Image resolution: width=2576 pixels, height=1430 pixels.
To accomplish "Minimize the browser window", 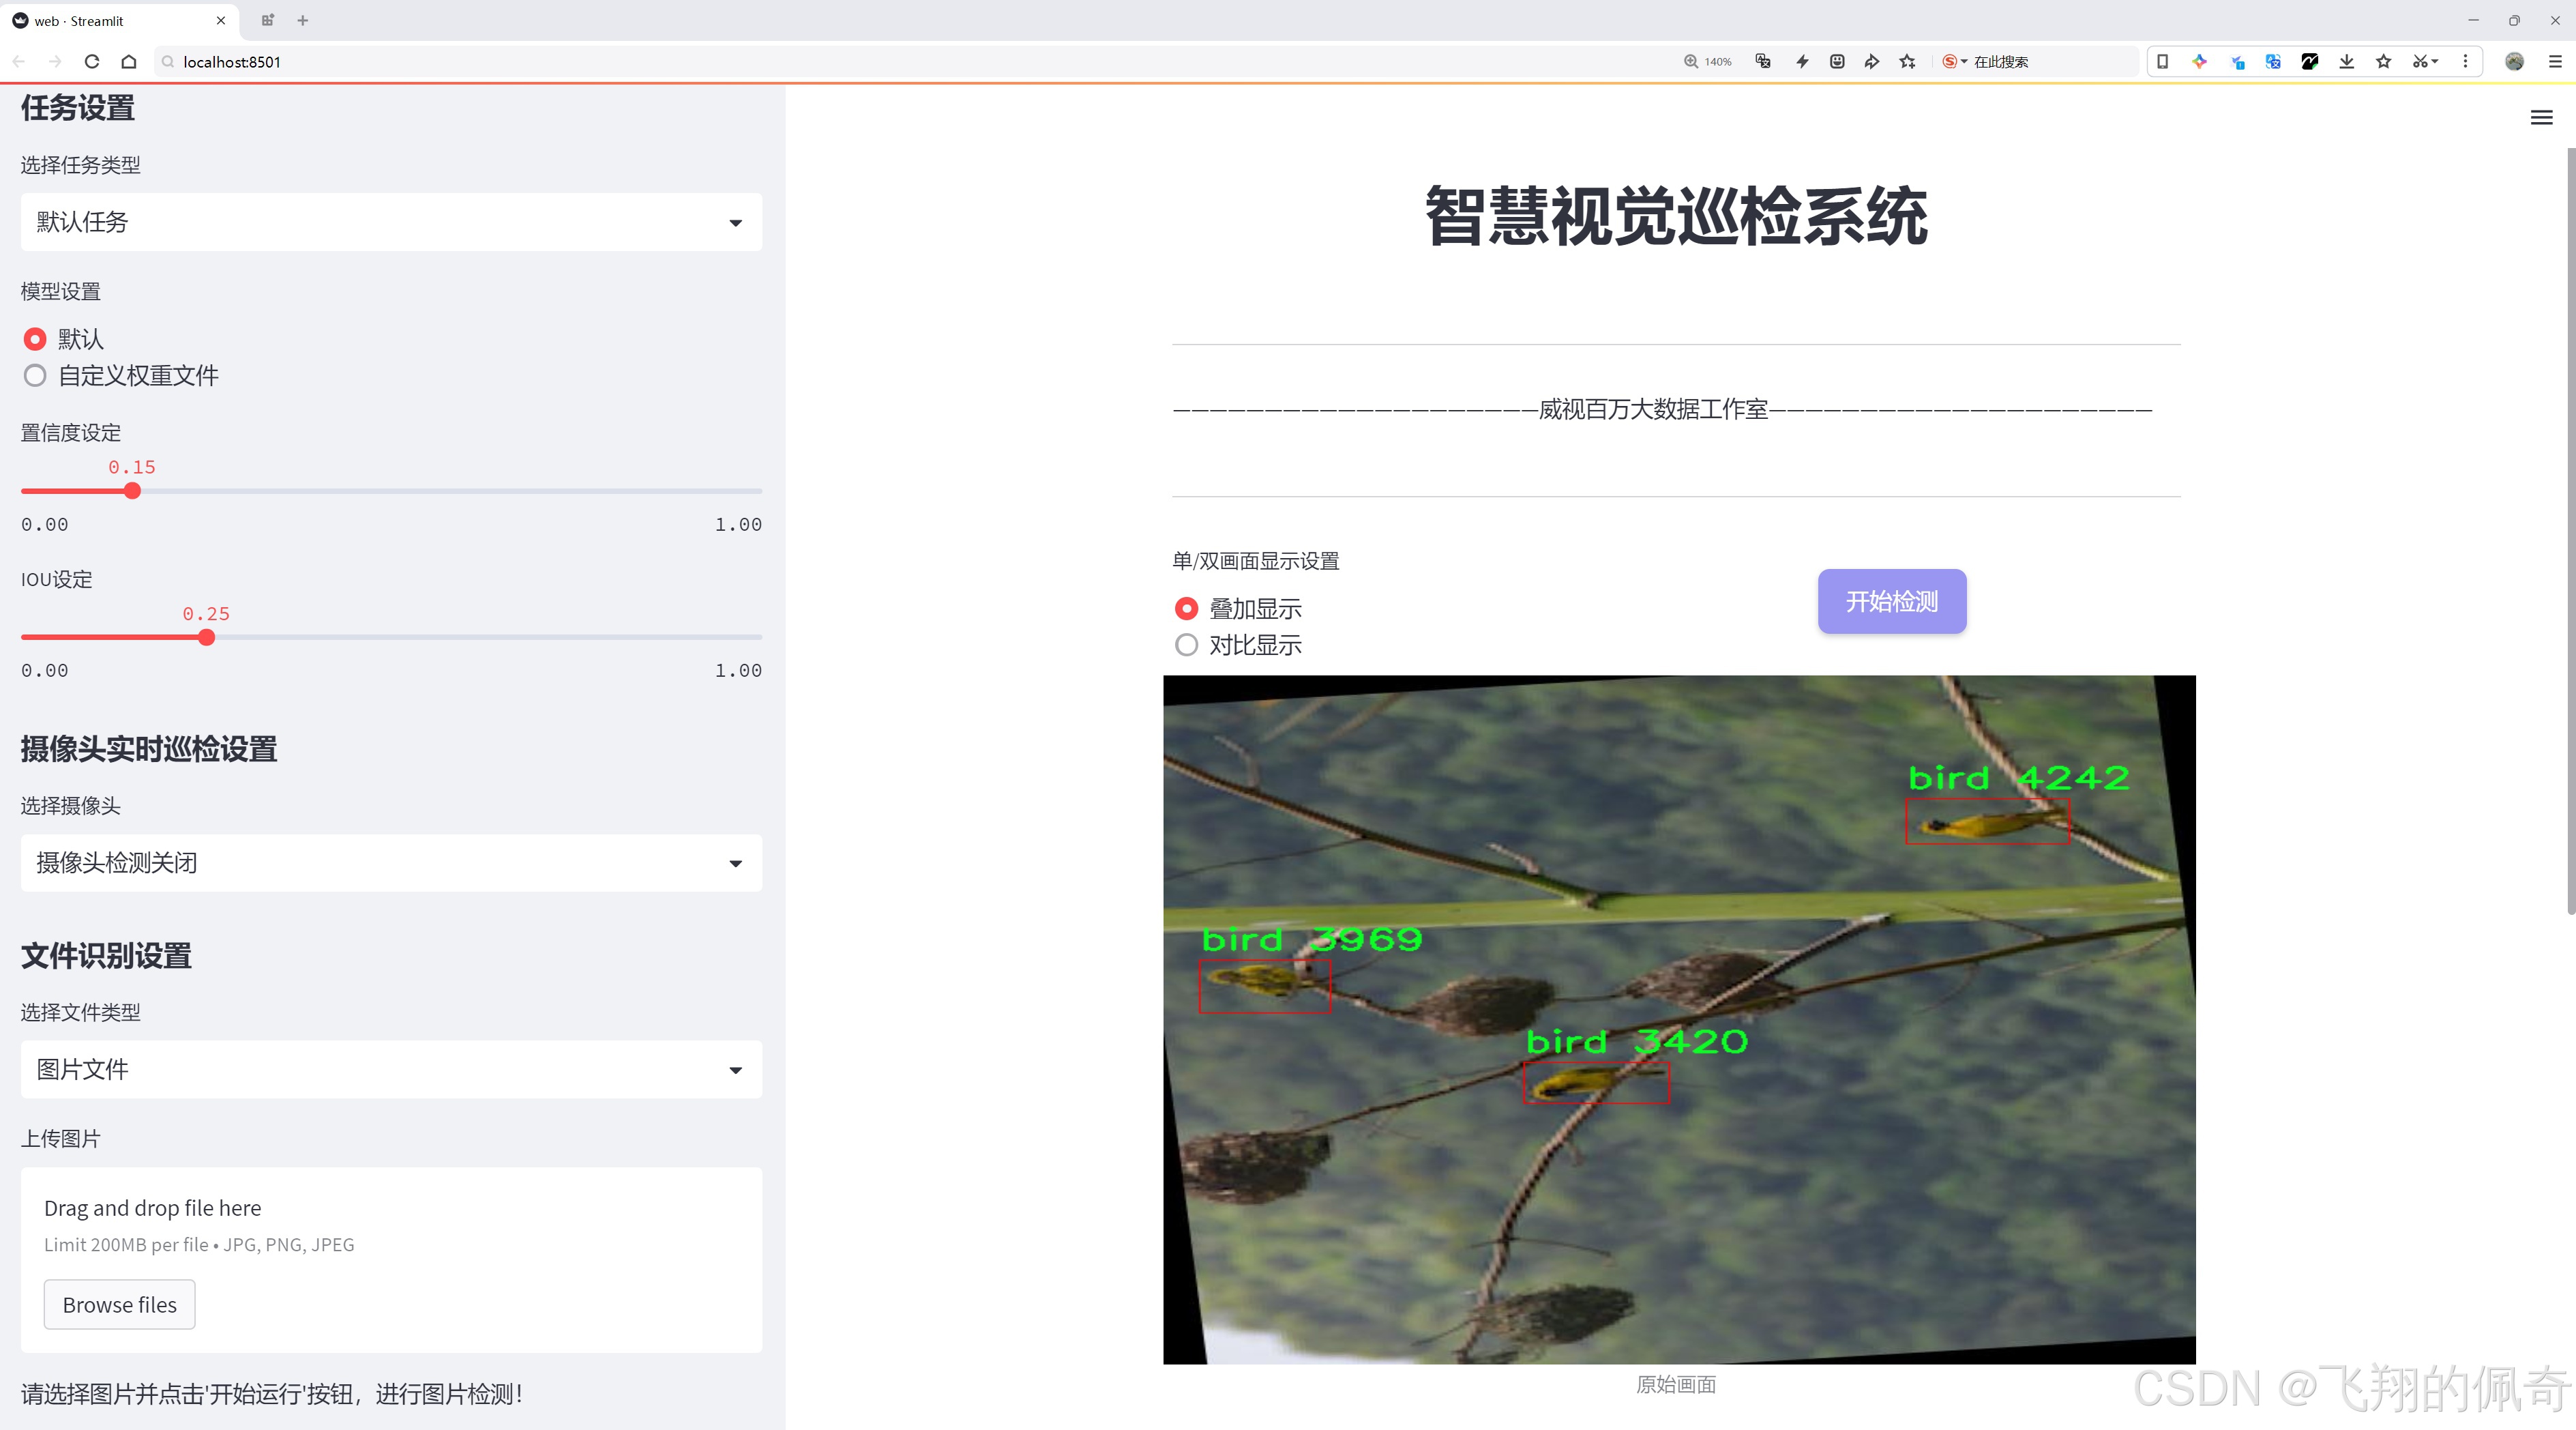I will point(2473,20).
